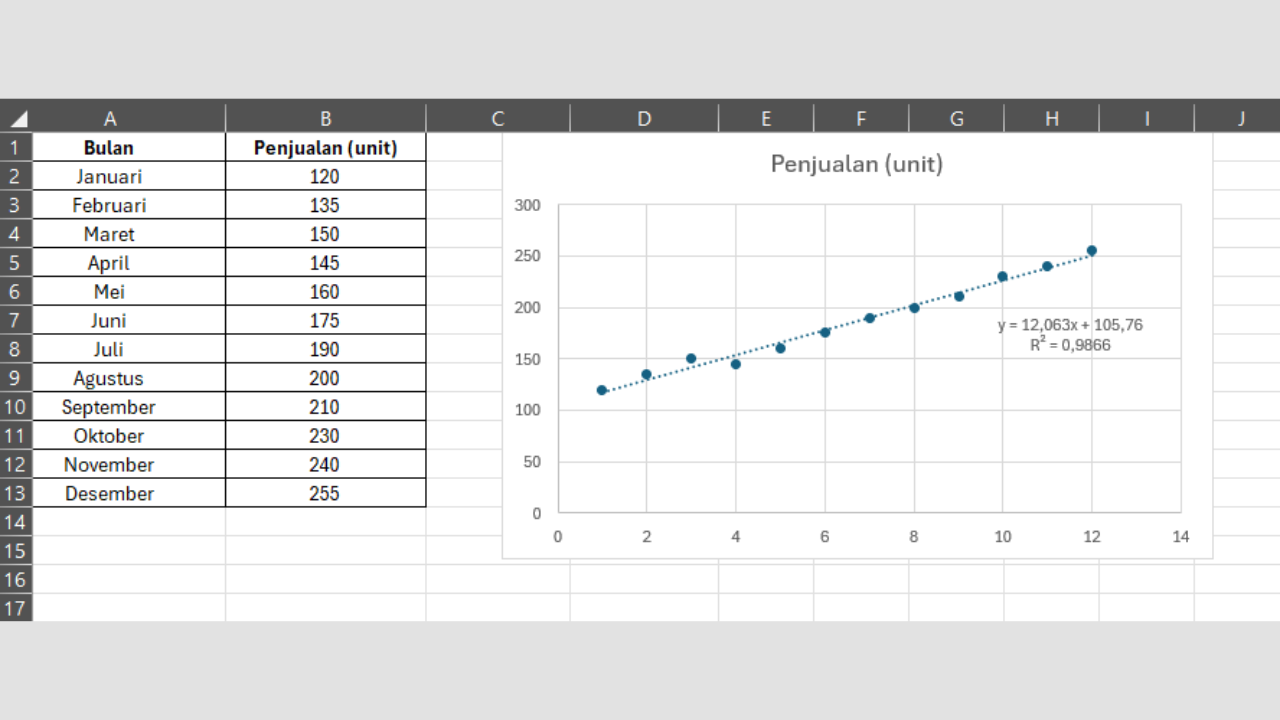Click the Bulan header cell
The height and width of the screenshot is (720, 1280).
110,147
